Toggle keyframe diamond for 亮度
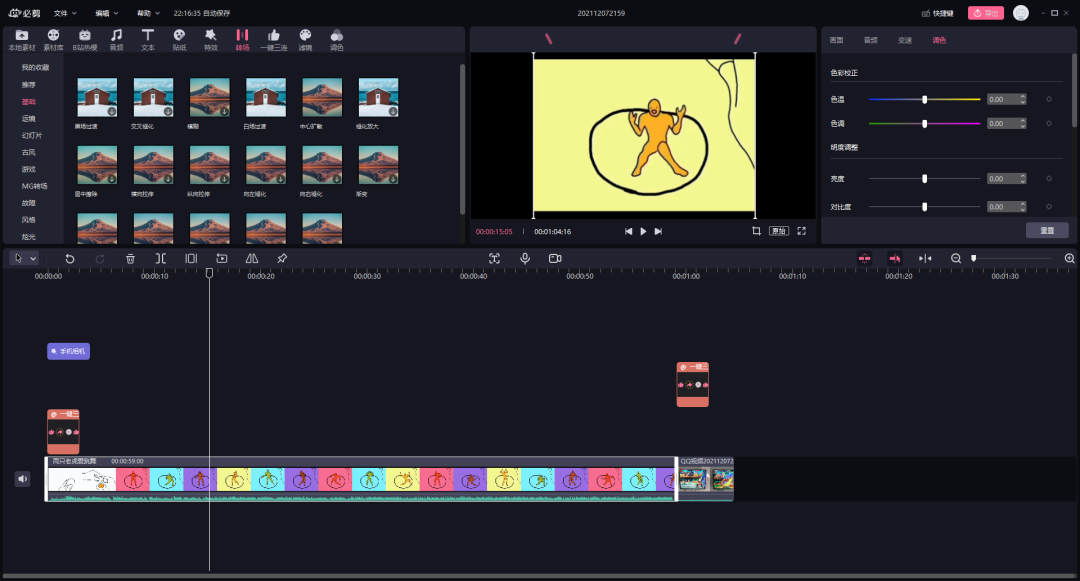 [1048, 179]
